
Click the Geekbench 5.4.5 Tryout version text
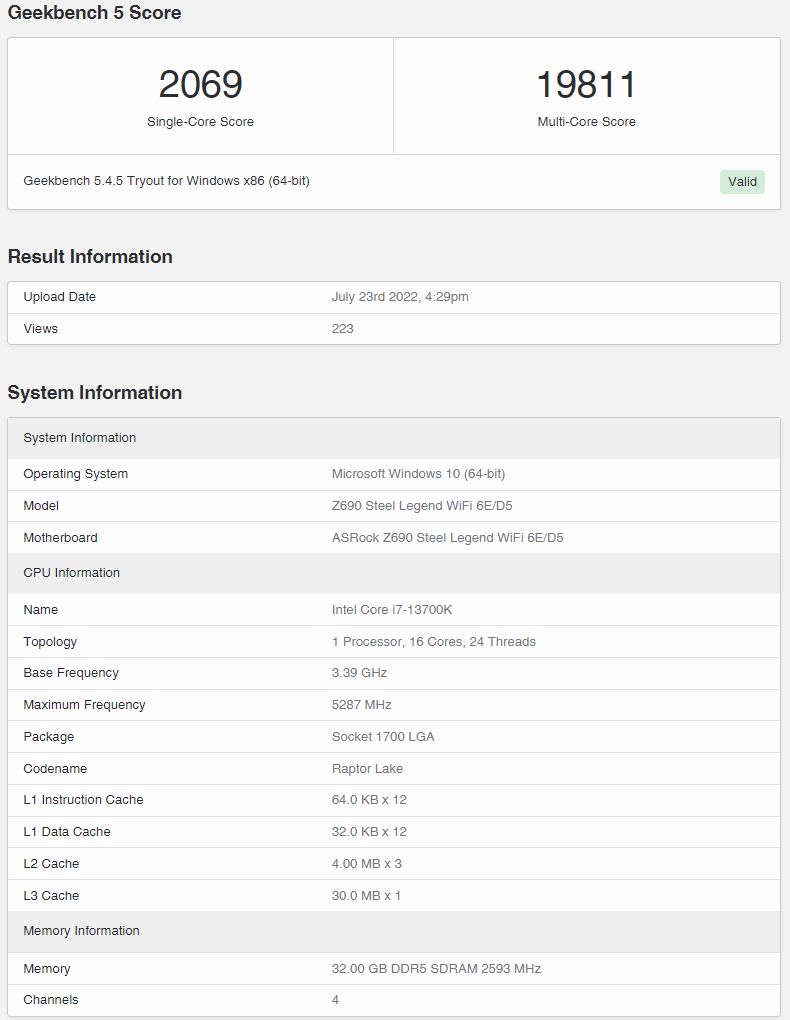tap(167, 181)
